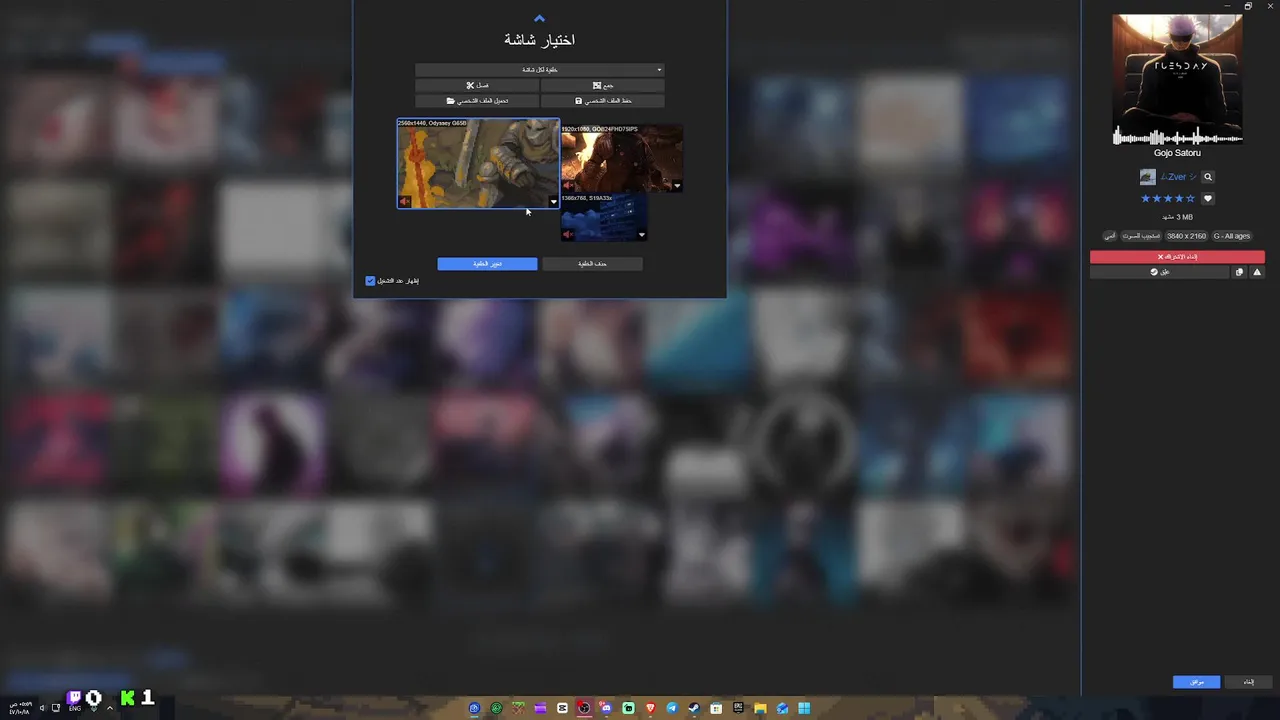Click the ENG language indicator
Screen dimensions: 1280x720
(74, 708)
